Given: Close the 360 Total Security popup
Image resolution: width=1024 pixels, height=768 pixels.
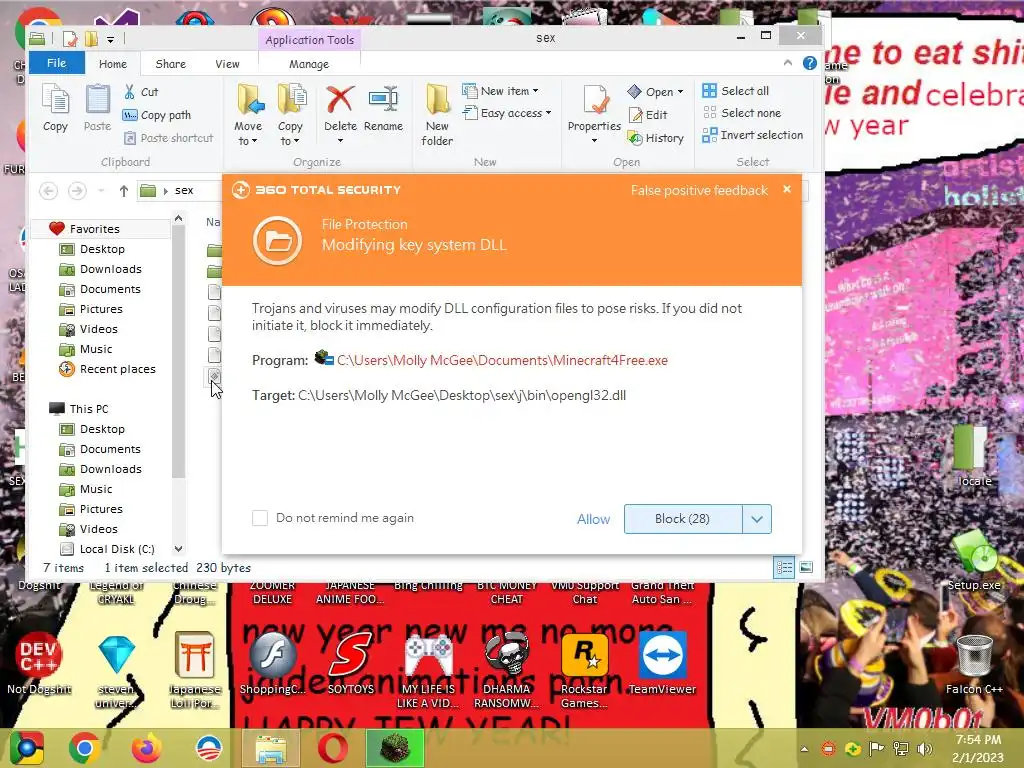Looking at the screenshot, I should 787,189.
